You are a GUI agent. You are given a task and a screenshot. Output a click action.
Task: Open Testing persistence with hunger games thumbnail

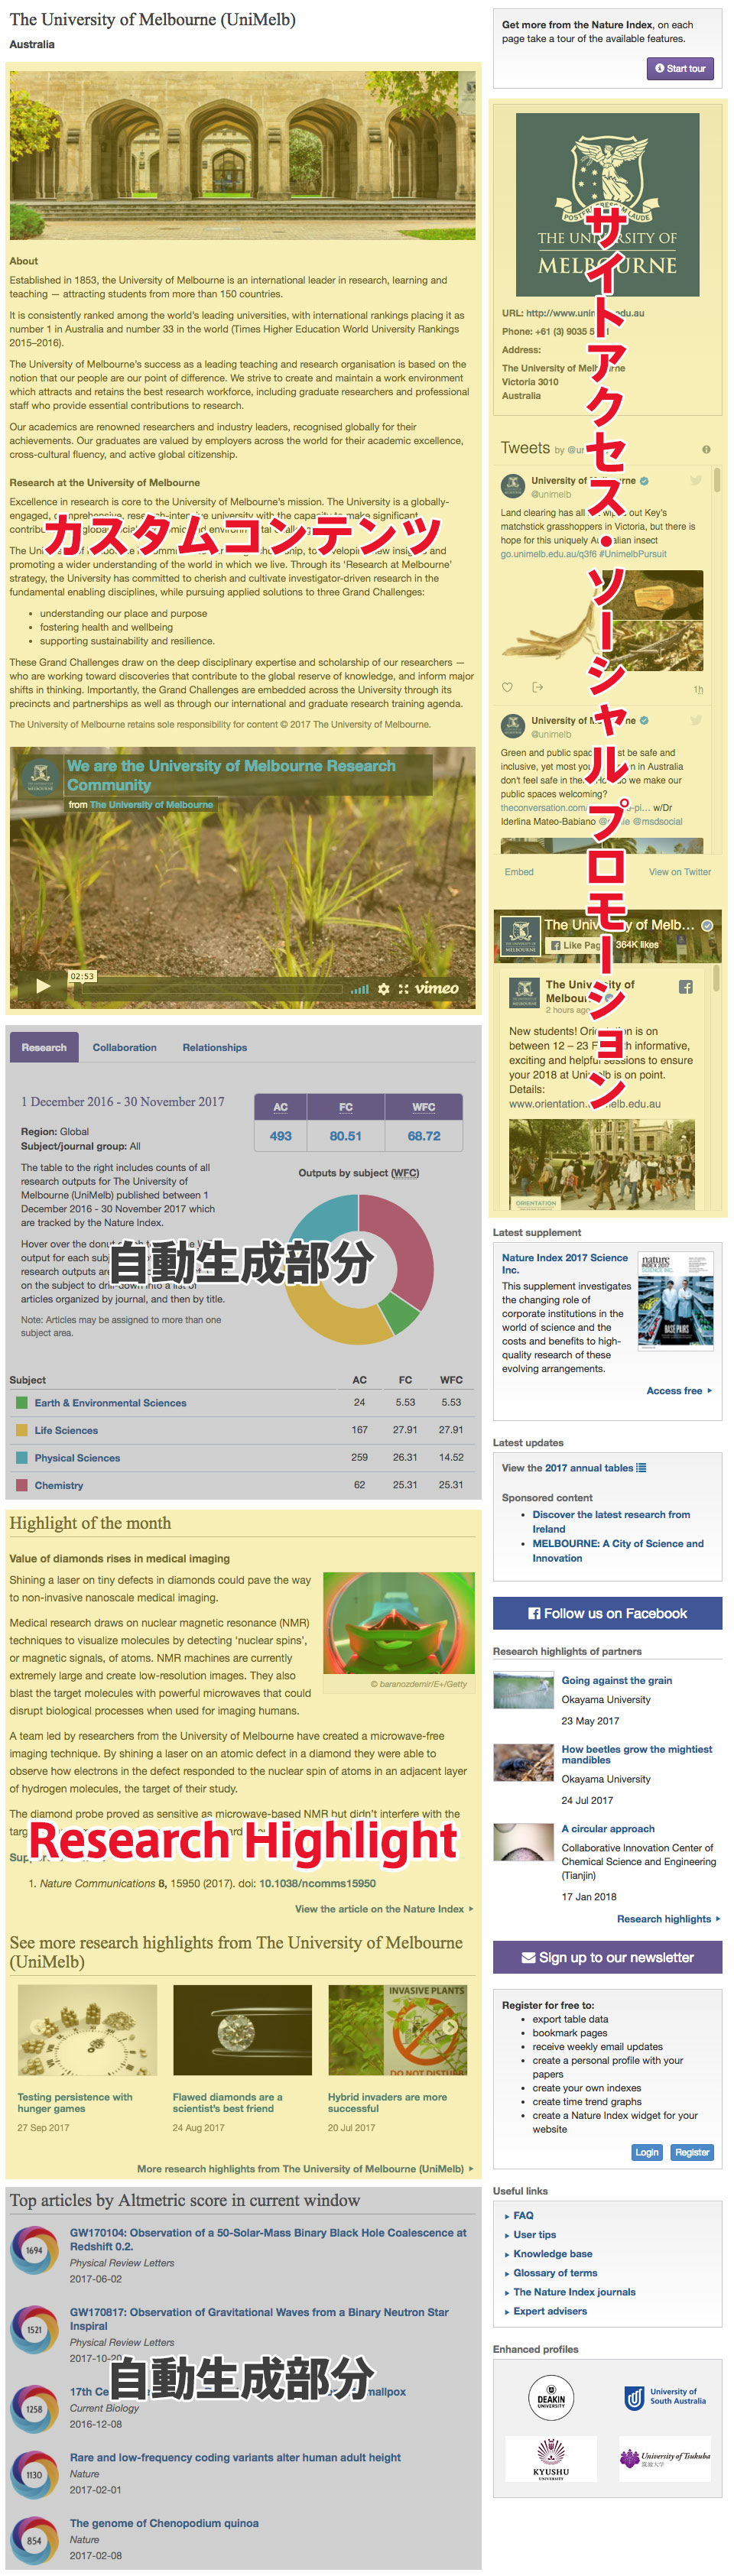click(x=87, y=2030)
